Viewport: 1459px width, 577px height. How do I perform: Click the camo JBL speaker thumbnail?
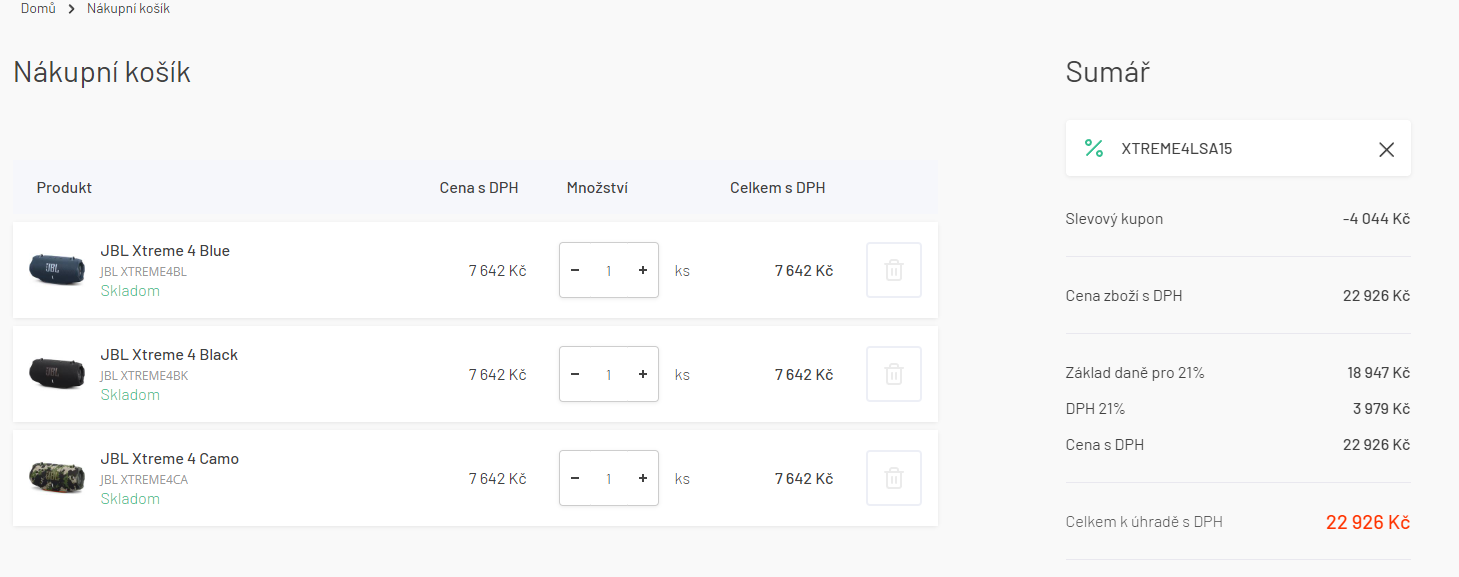(57, 477)
